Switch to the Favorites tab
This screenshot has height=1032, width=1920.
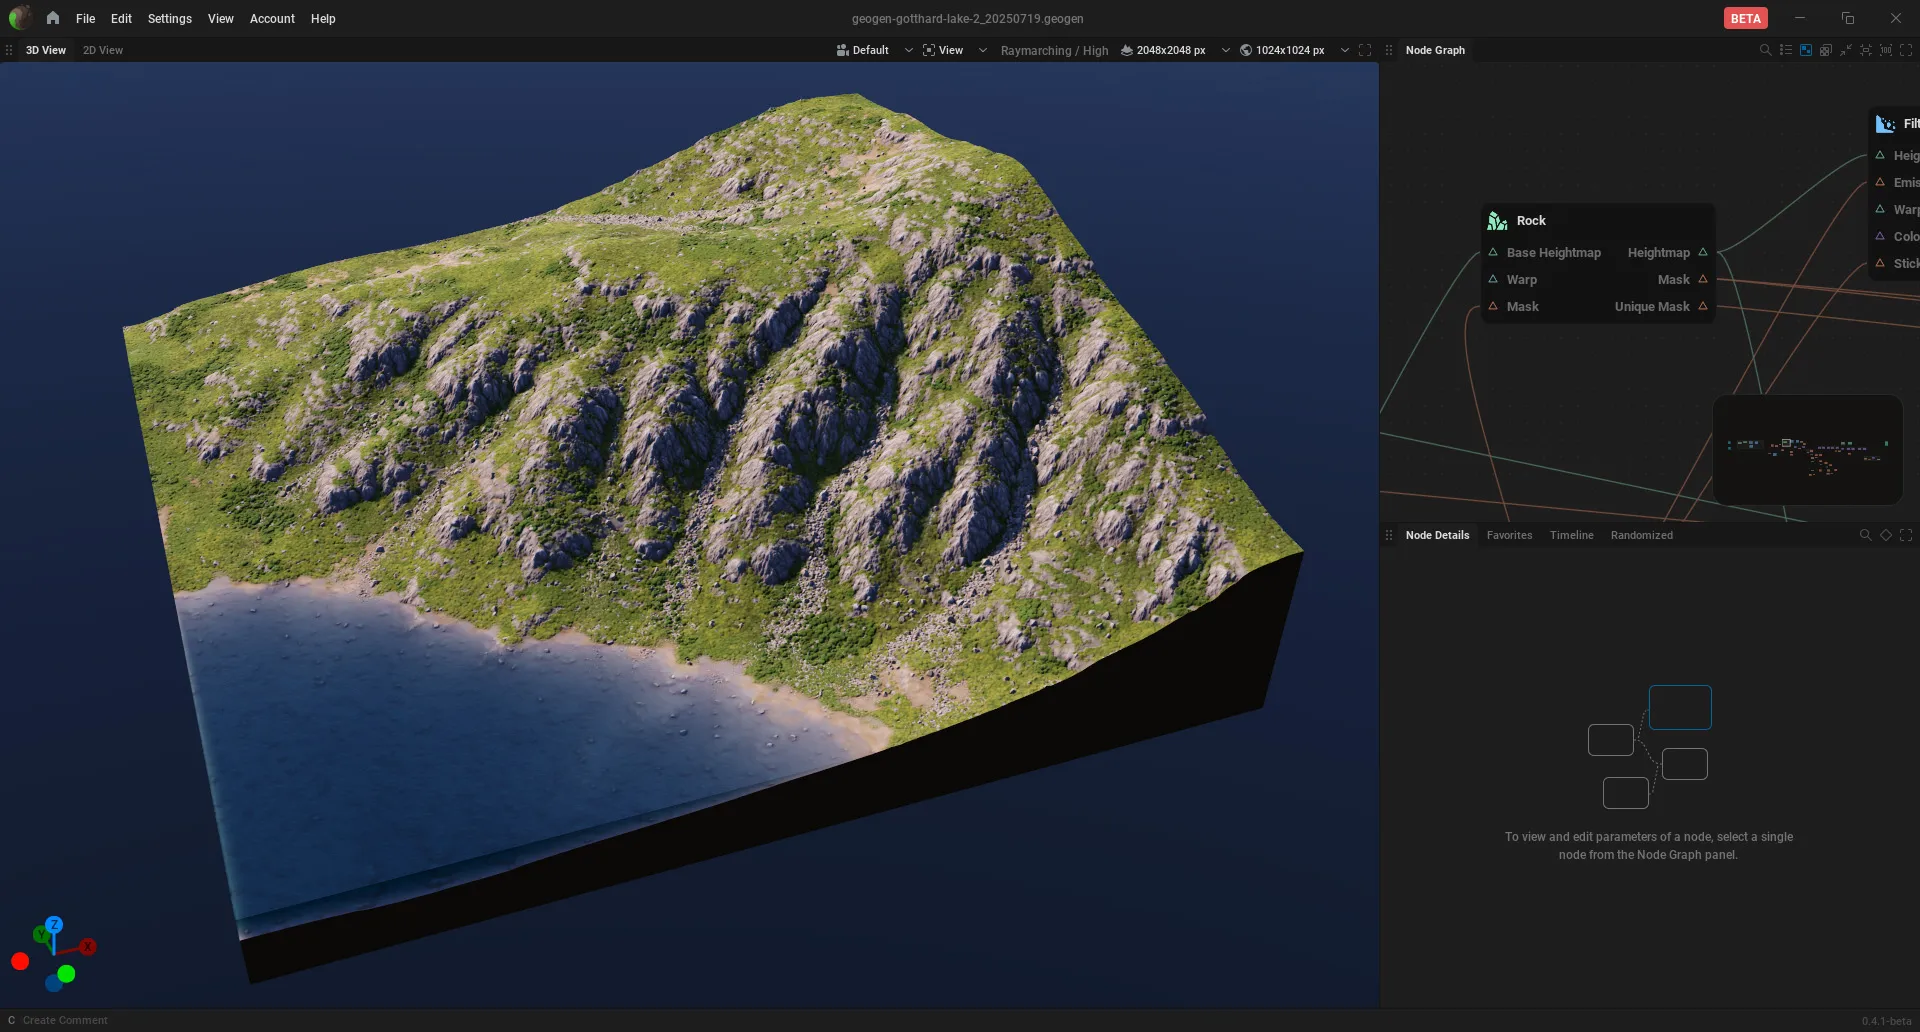click(x=1509, y=535)
